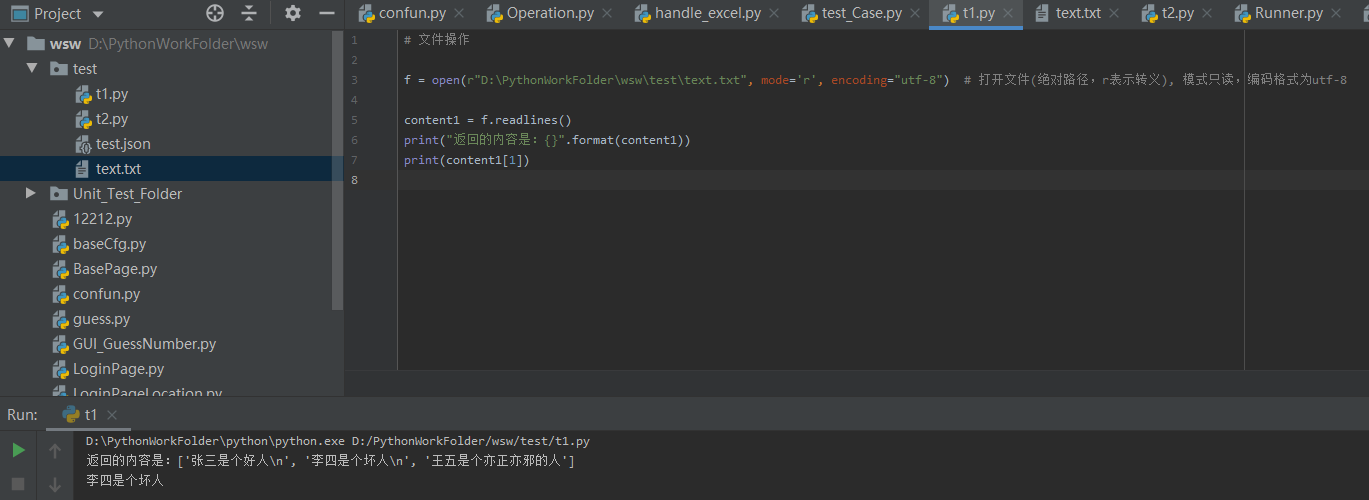Screen dimensions: 1369x500
Task: Stop the running process
Action: point(18,484)
